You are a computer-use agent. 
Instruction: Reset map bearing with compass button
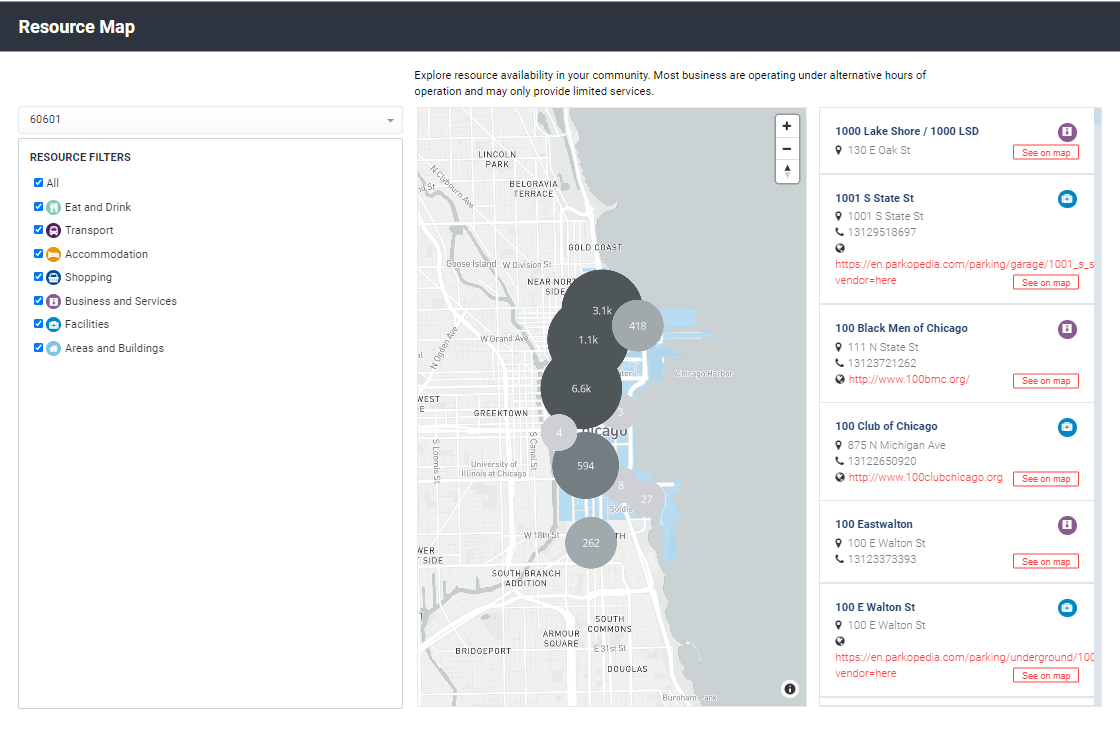click(786, 171)
